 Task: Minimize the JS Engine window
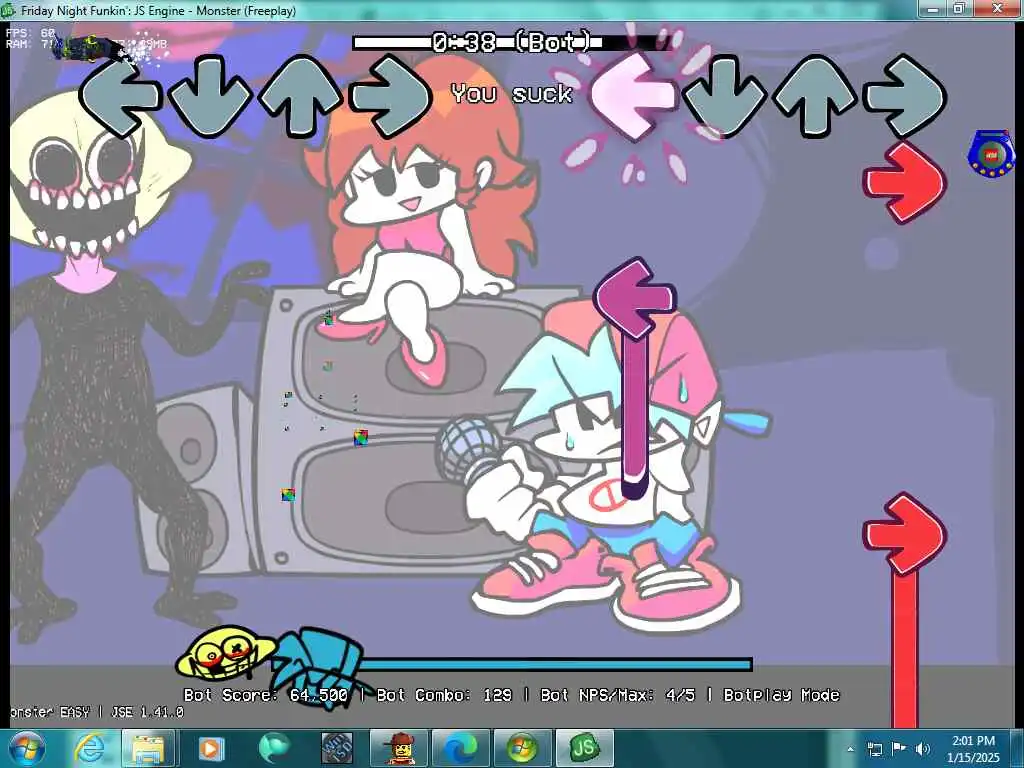(x=933, y=8)
